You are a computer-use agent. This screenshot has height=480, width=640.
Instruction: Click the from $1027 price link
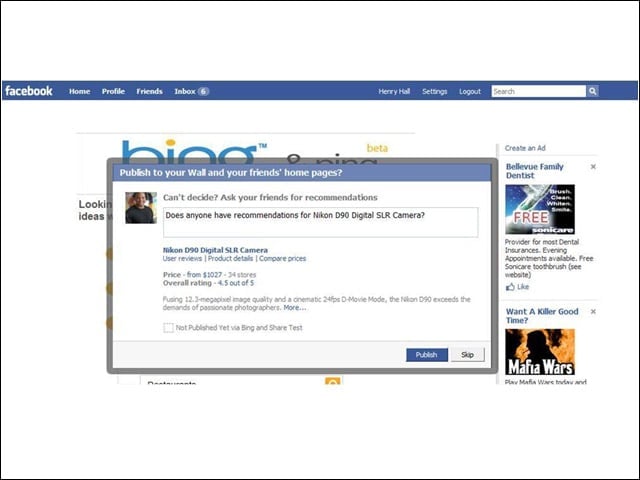click(x=204, y=275)
